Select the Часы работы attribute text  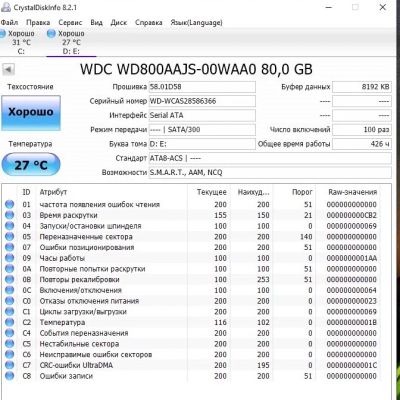click(62, 258)
